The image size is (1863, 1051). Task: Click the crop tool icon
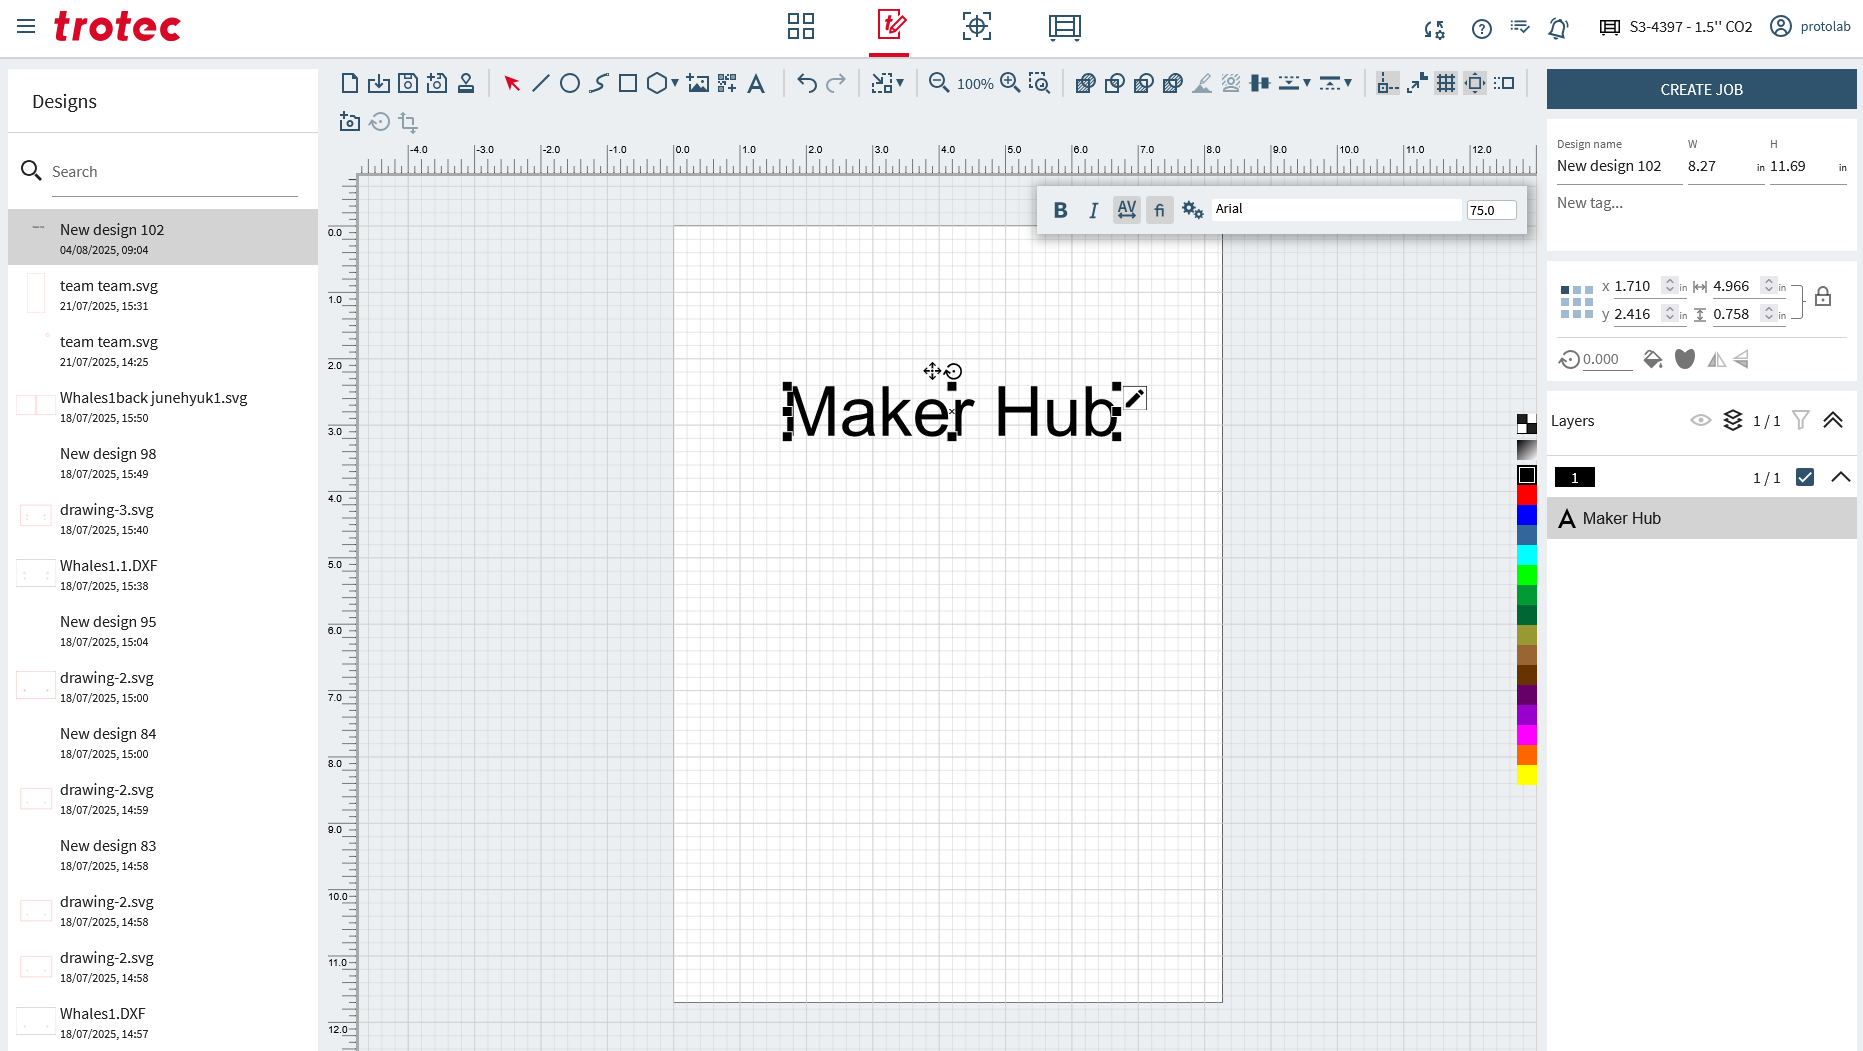pos(408,122)
